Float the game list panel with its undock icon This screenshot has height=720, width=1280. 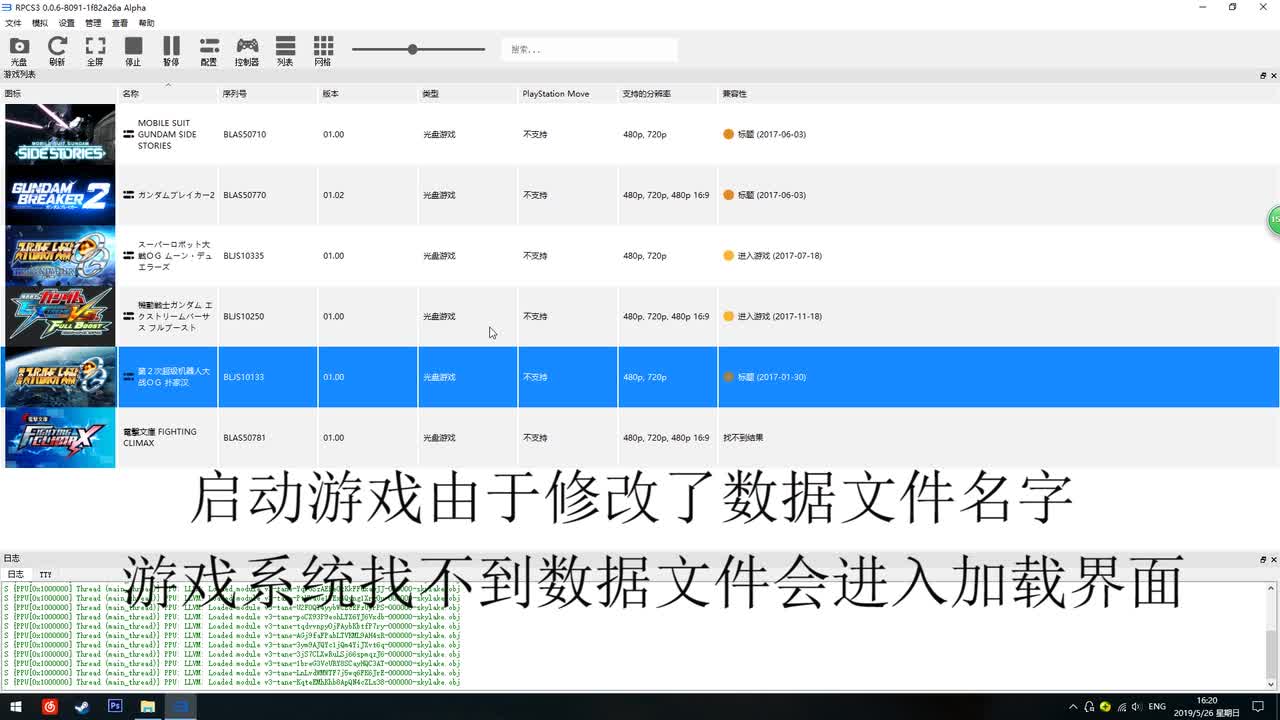click(x=1263, y=75)
